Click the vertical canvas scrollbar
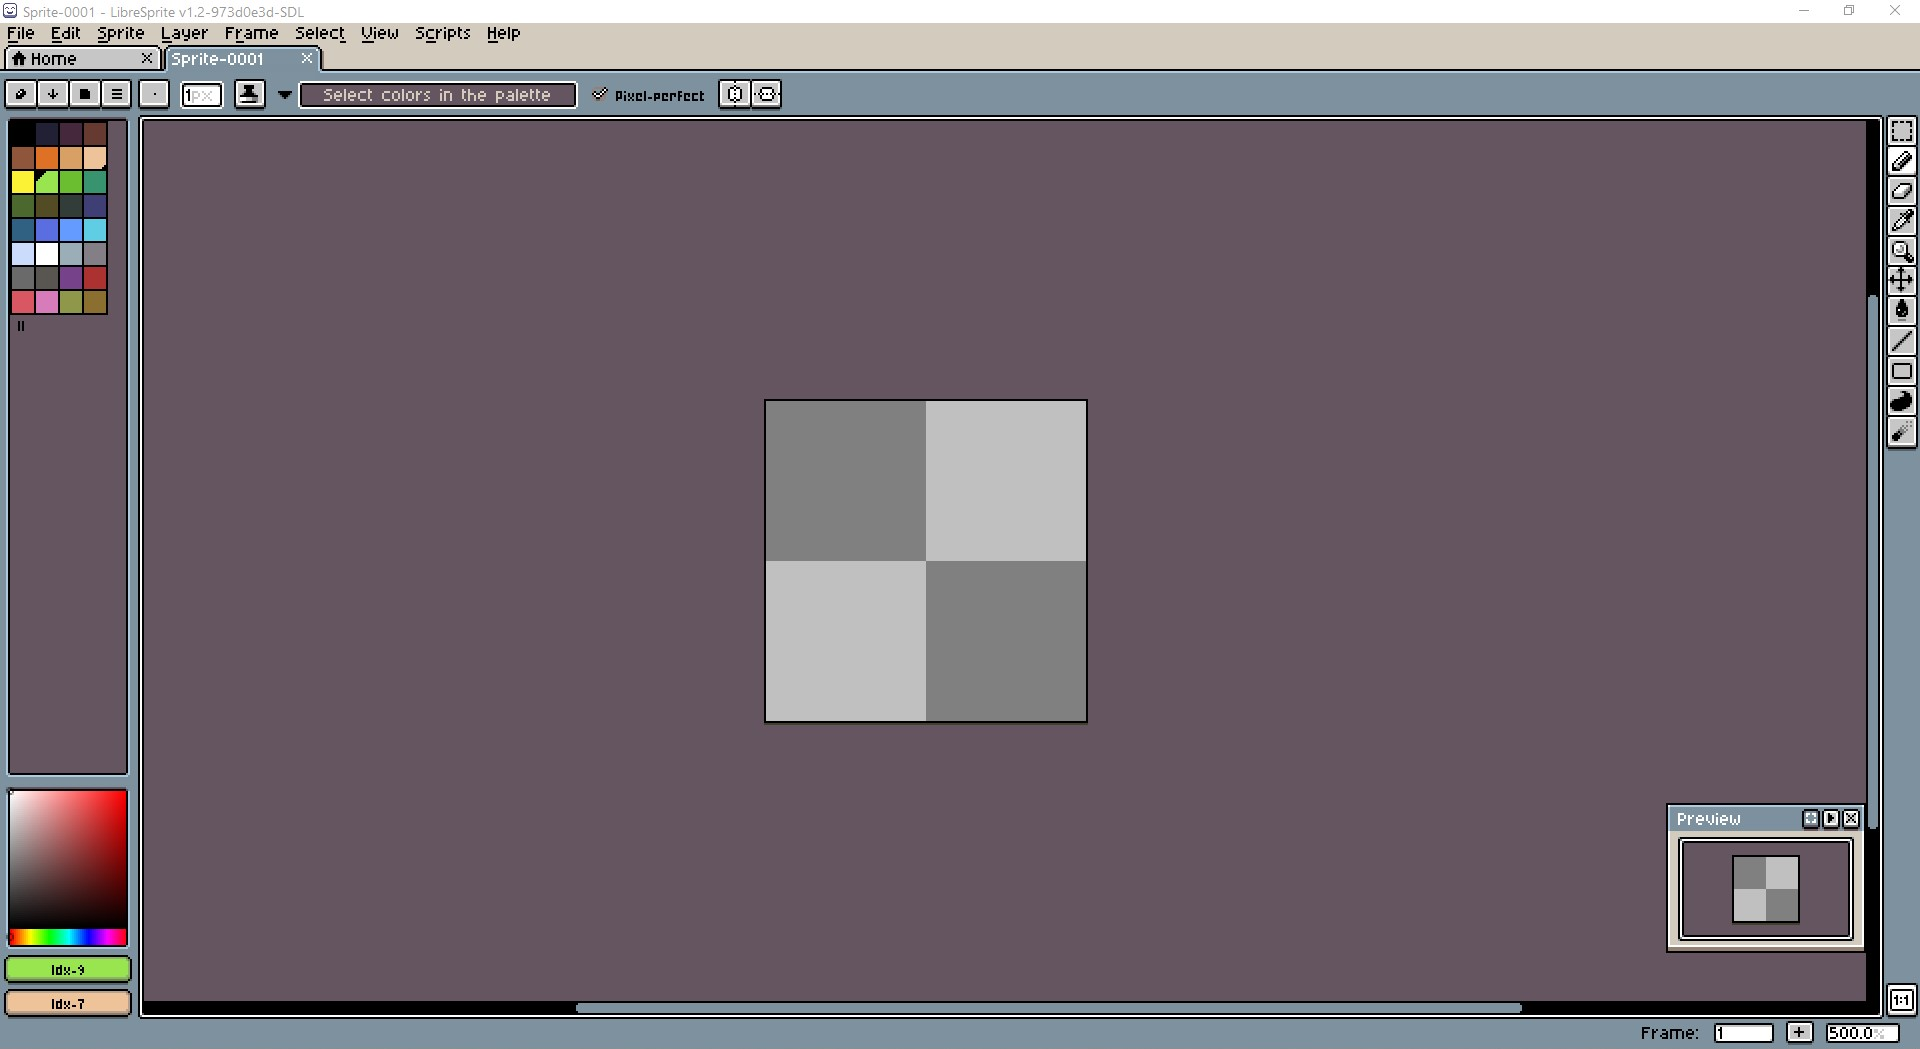This screenshot has width=1920, height=1049. point(1872,562)
